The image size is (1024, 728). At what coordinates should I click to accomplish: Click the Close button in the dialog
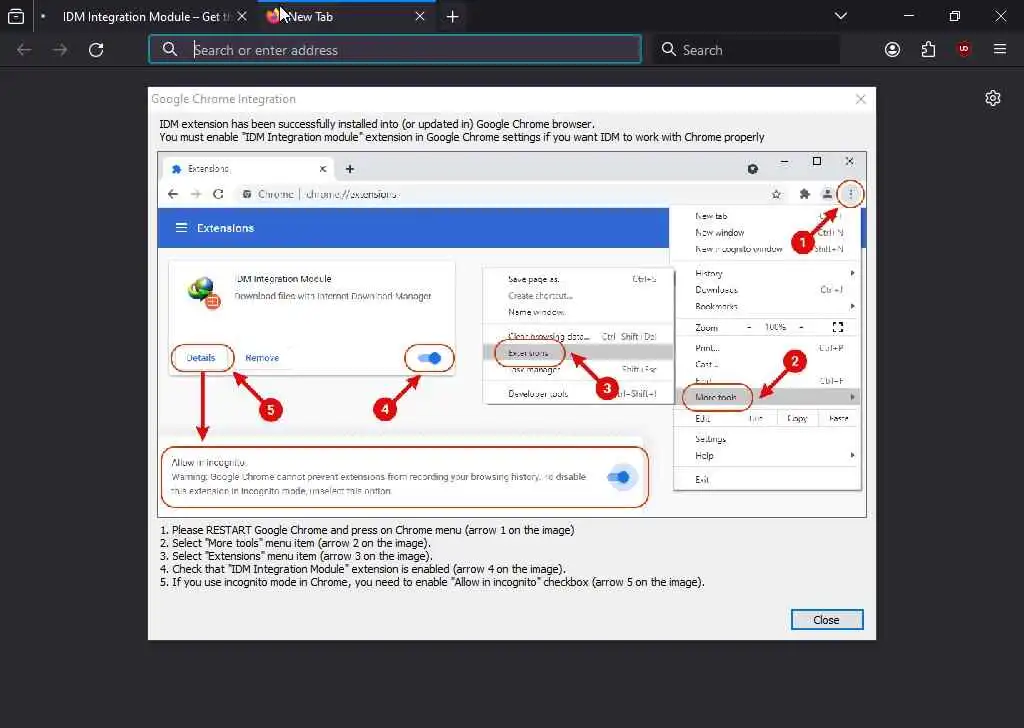827,620
